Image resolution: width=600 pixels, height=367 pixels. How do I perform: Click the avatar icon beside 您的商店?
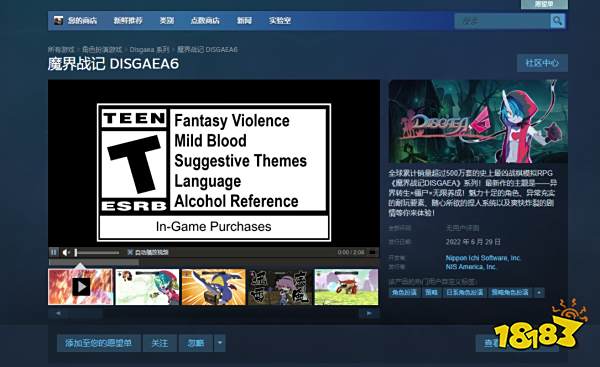click(x=58, y=20)
